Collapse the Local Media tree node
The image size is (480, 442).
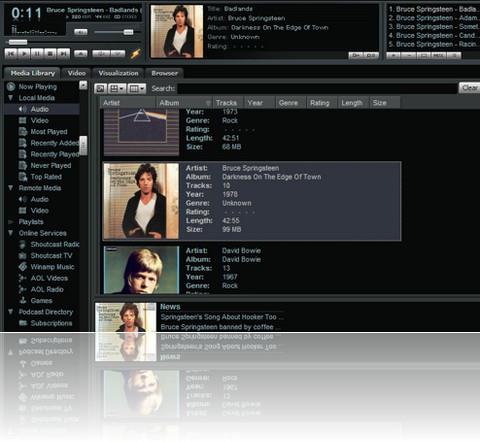(11, 98)
